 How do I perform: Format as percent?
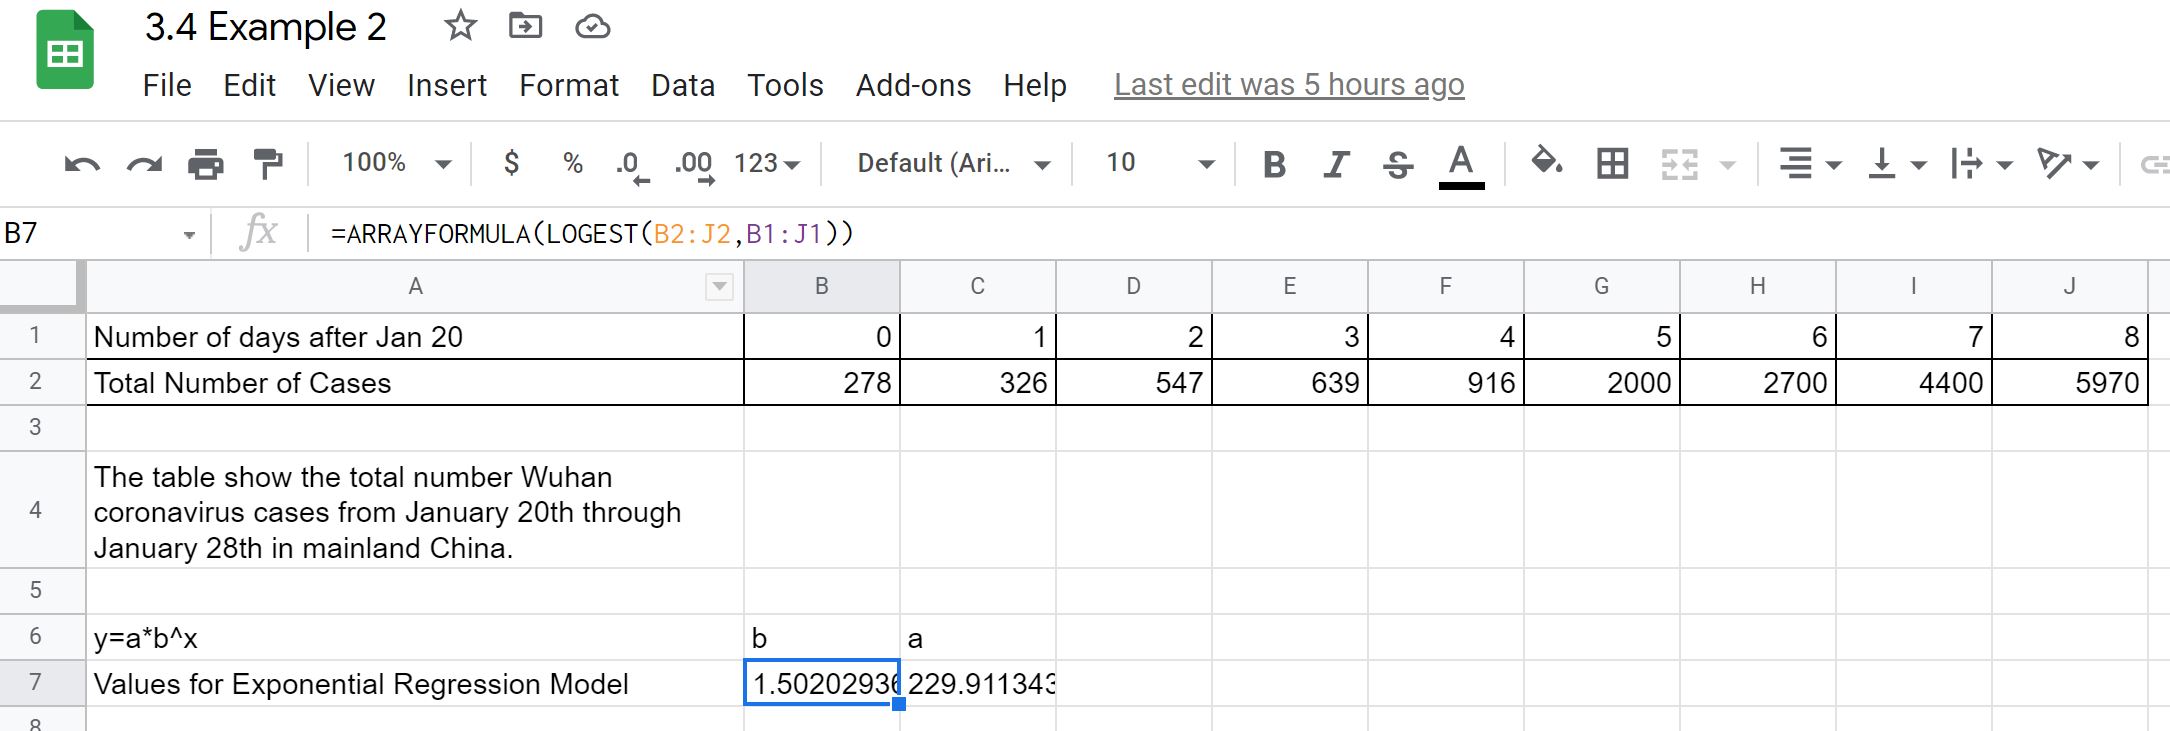pyautogui.click(x=573, y=163)
